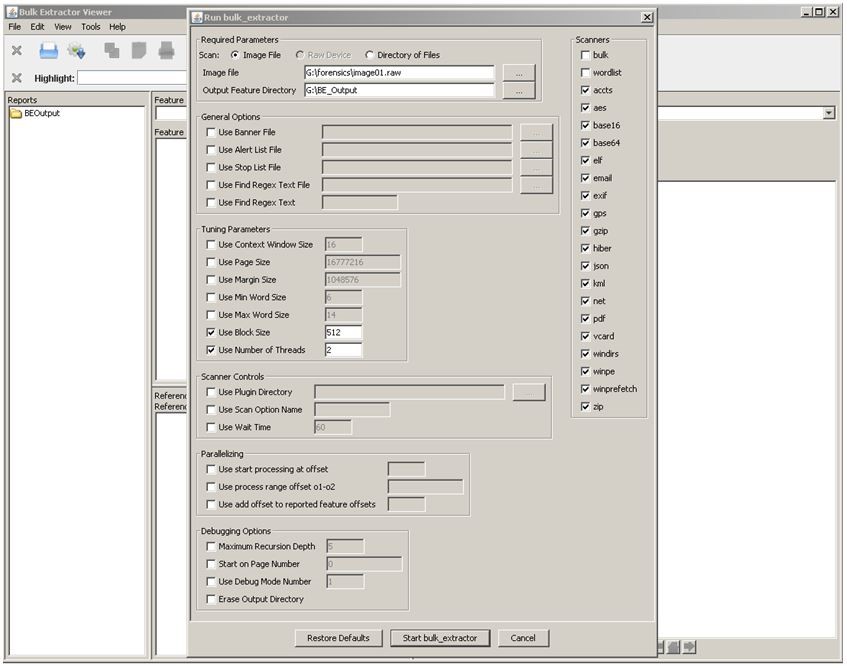Enable the wordlist scanner checkbox
Screen dimensions: 847x669
[585, 73]
